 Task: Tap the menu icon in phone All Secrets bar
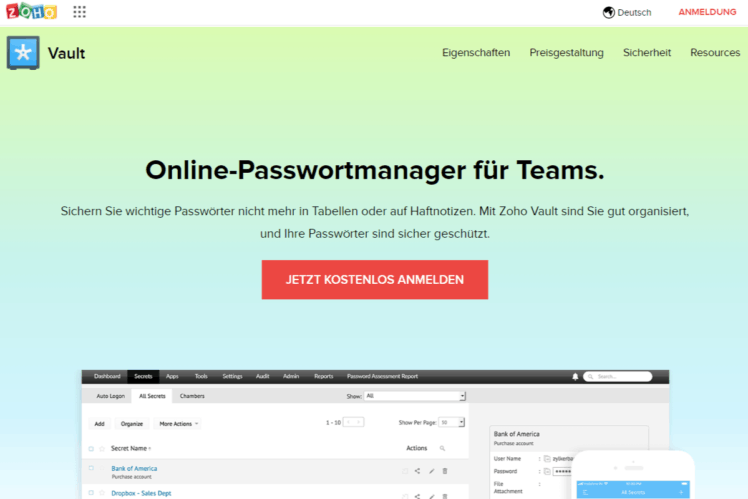(x=585, y=492)
